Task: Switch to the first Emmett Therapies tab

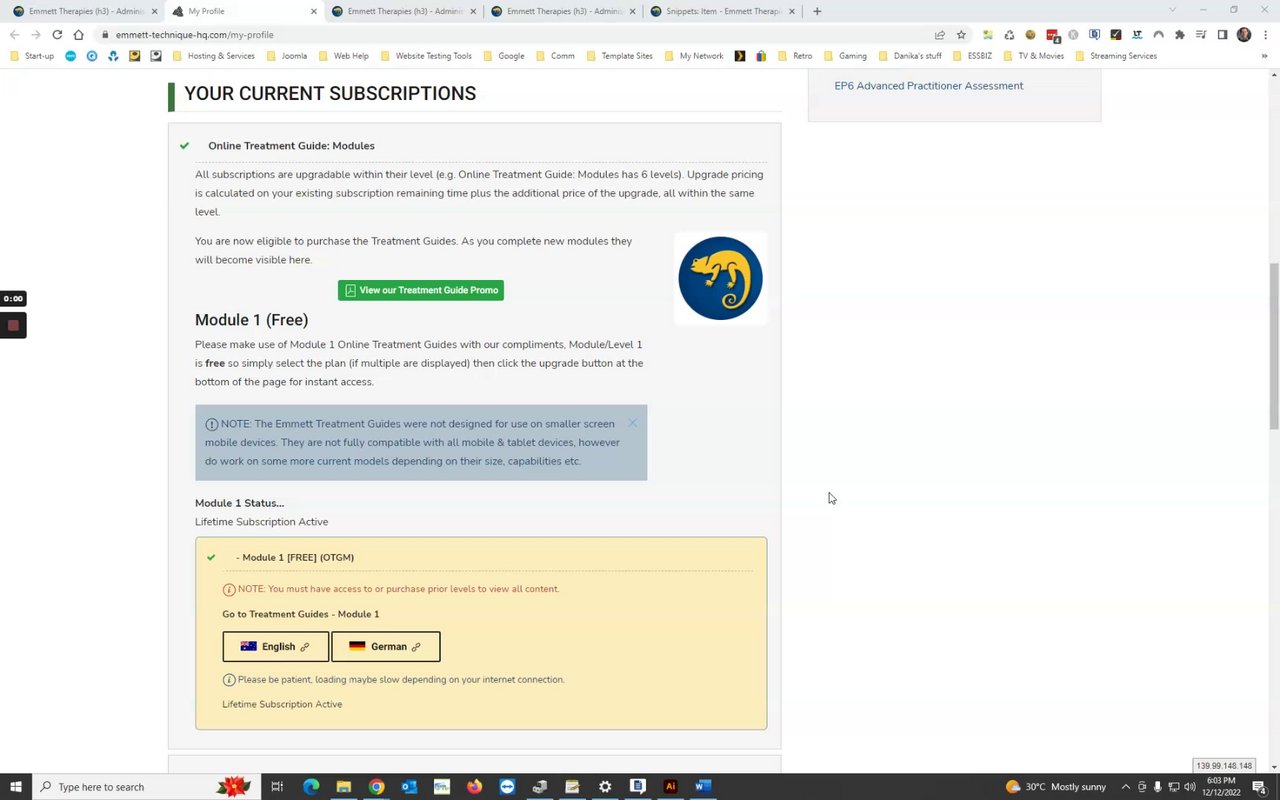Action: [x=83, y=11]
